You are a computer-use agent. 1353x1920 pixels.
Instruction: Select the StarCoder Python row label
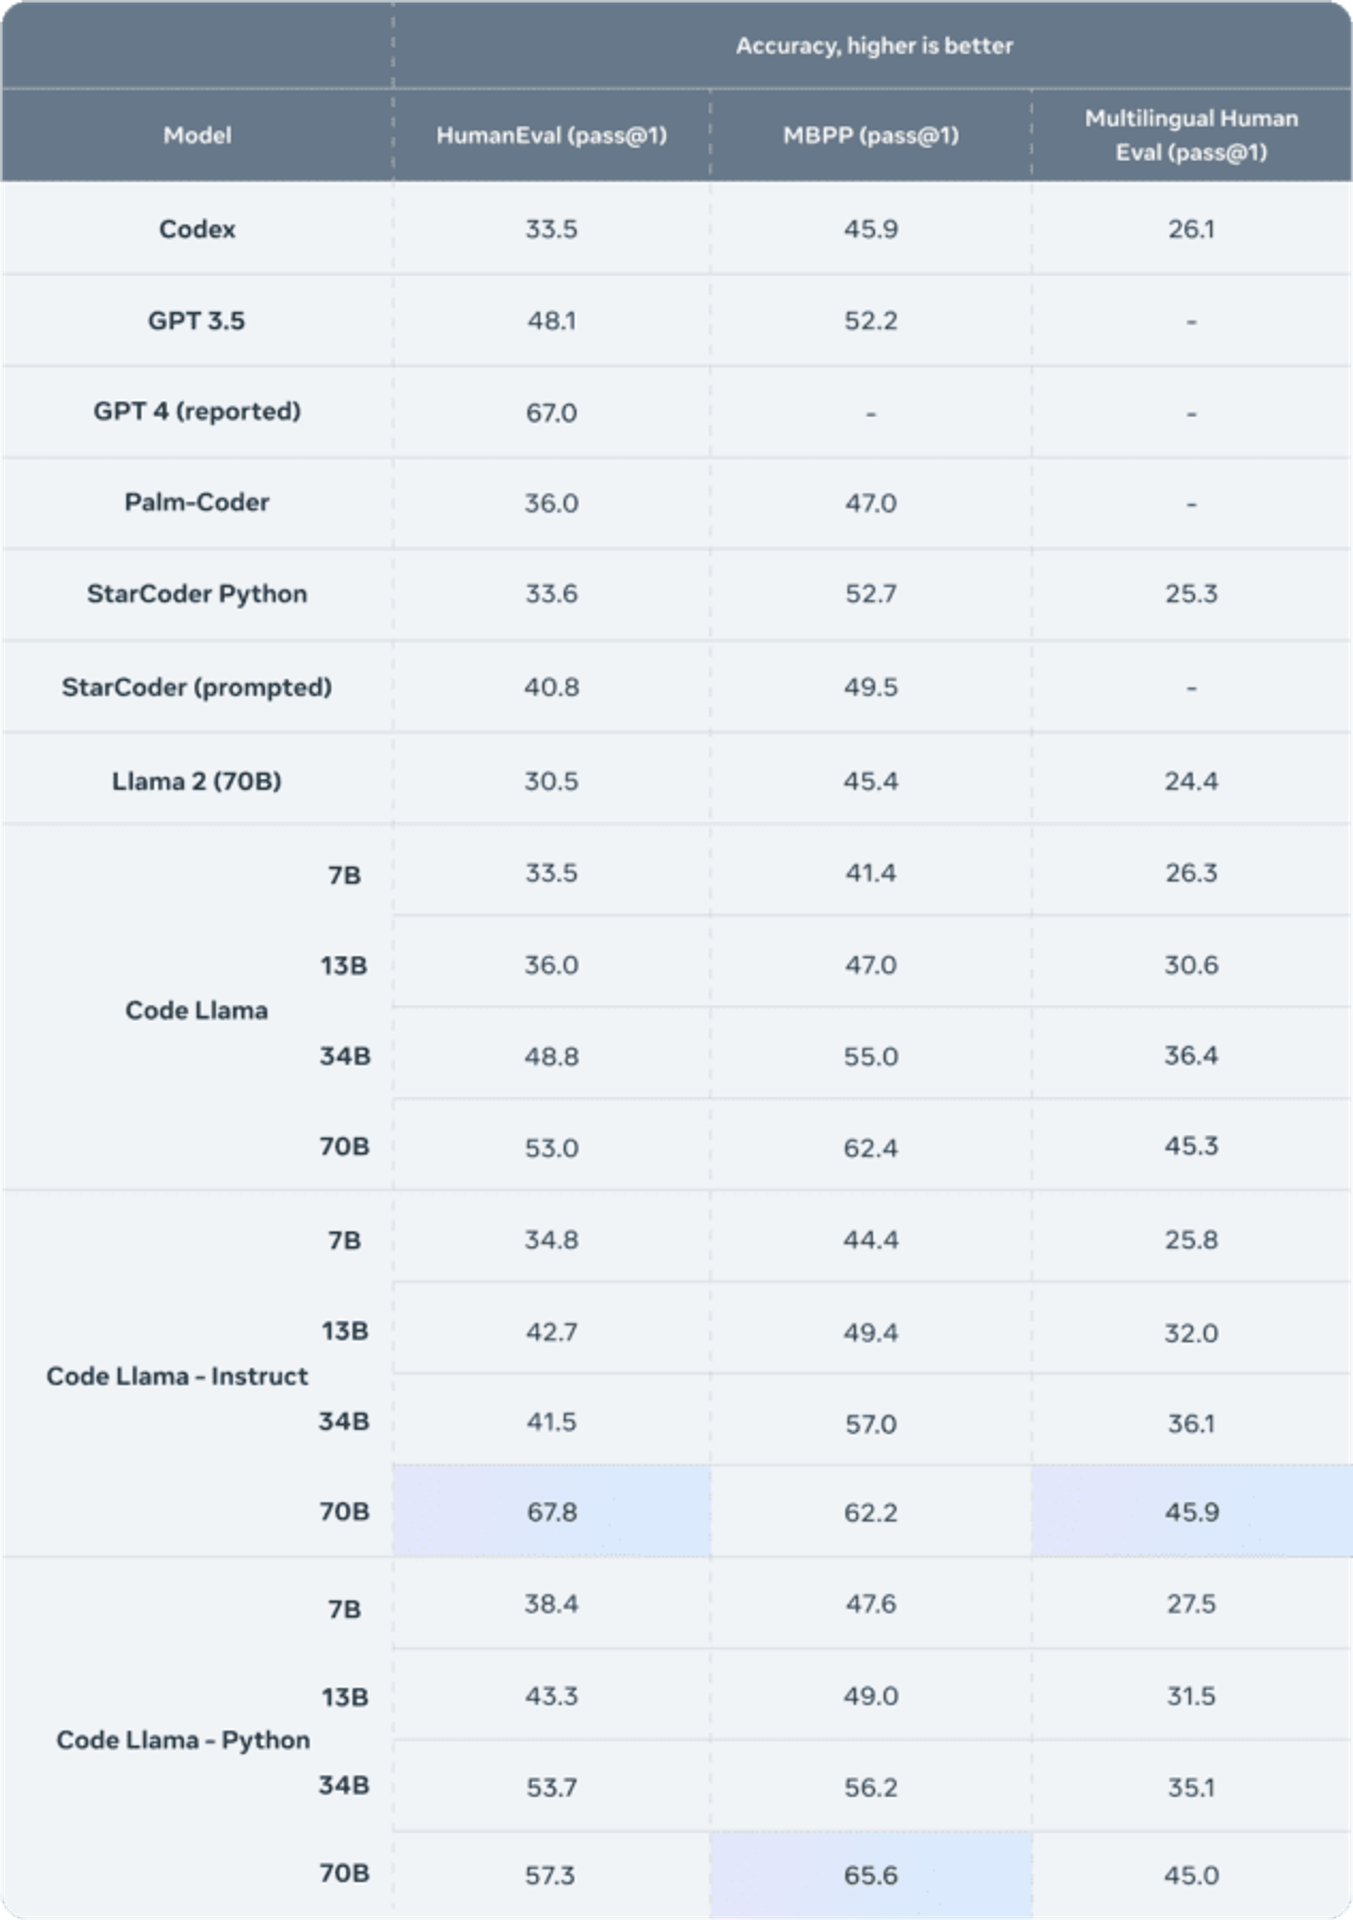click(197, 594)
